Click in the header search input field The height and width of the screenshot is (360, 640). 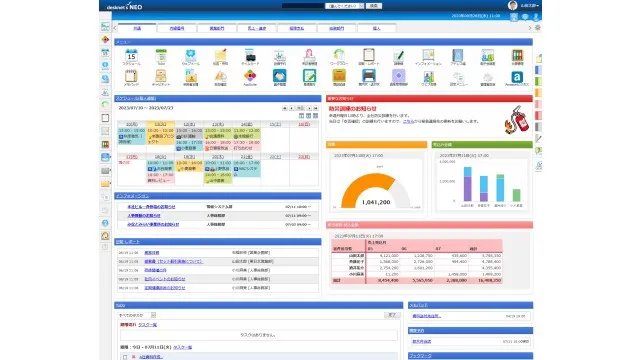coord(302,6)
